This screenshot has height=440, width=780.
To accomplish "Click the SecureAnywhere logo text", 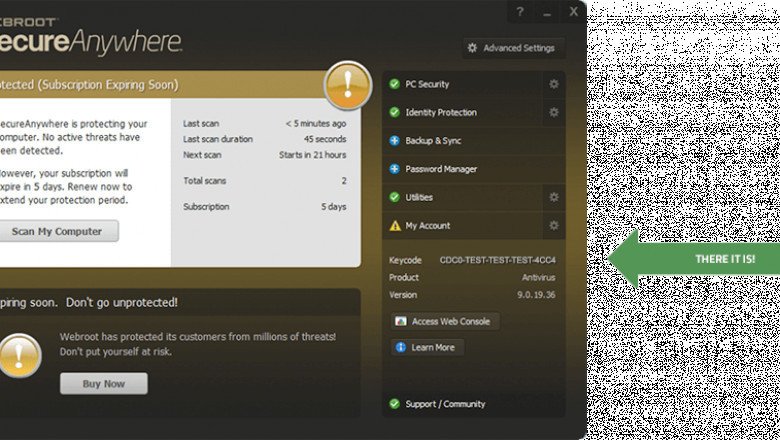I will click(x=91, y=41).
